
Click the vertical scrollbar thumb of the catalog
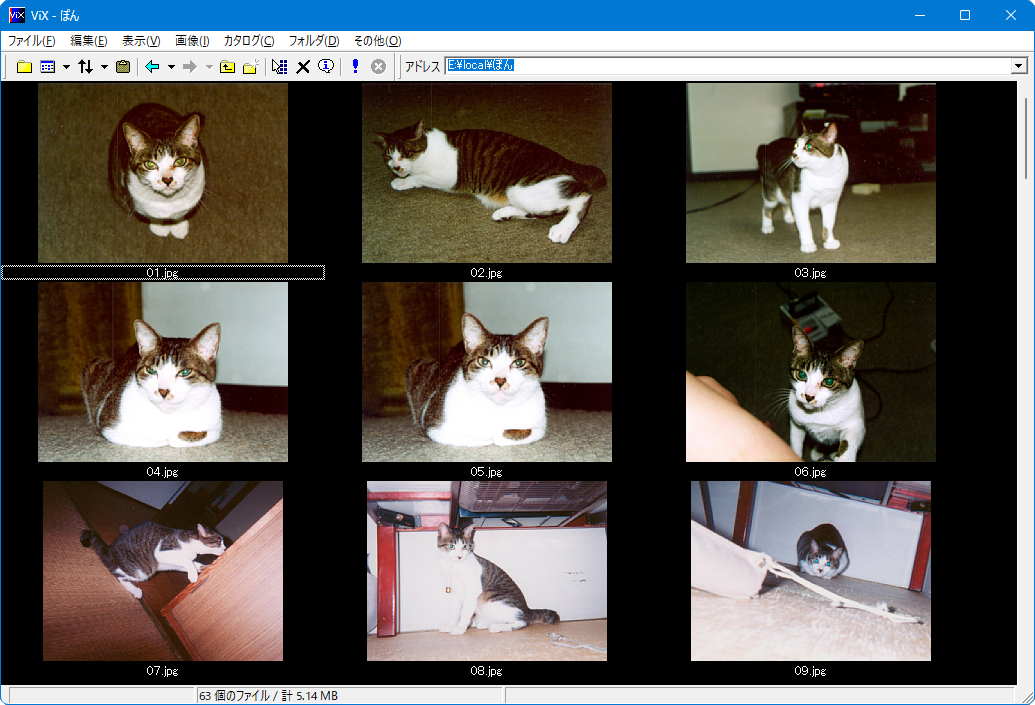(x=1026, y=138)
